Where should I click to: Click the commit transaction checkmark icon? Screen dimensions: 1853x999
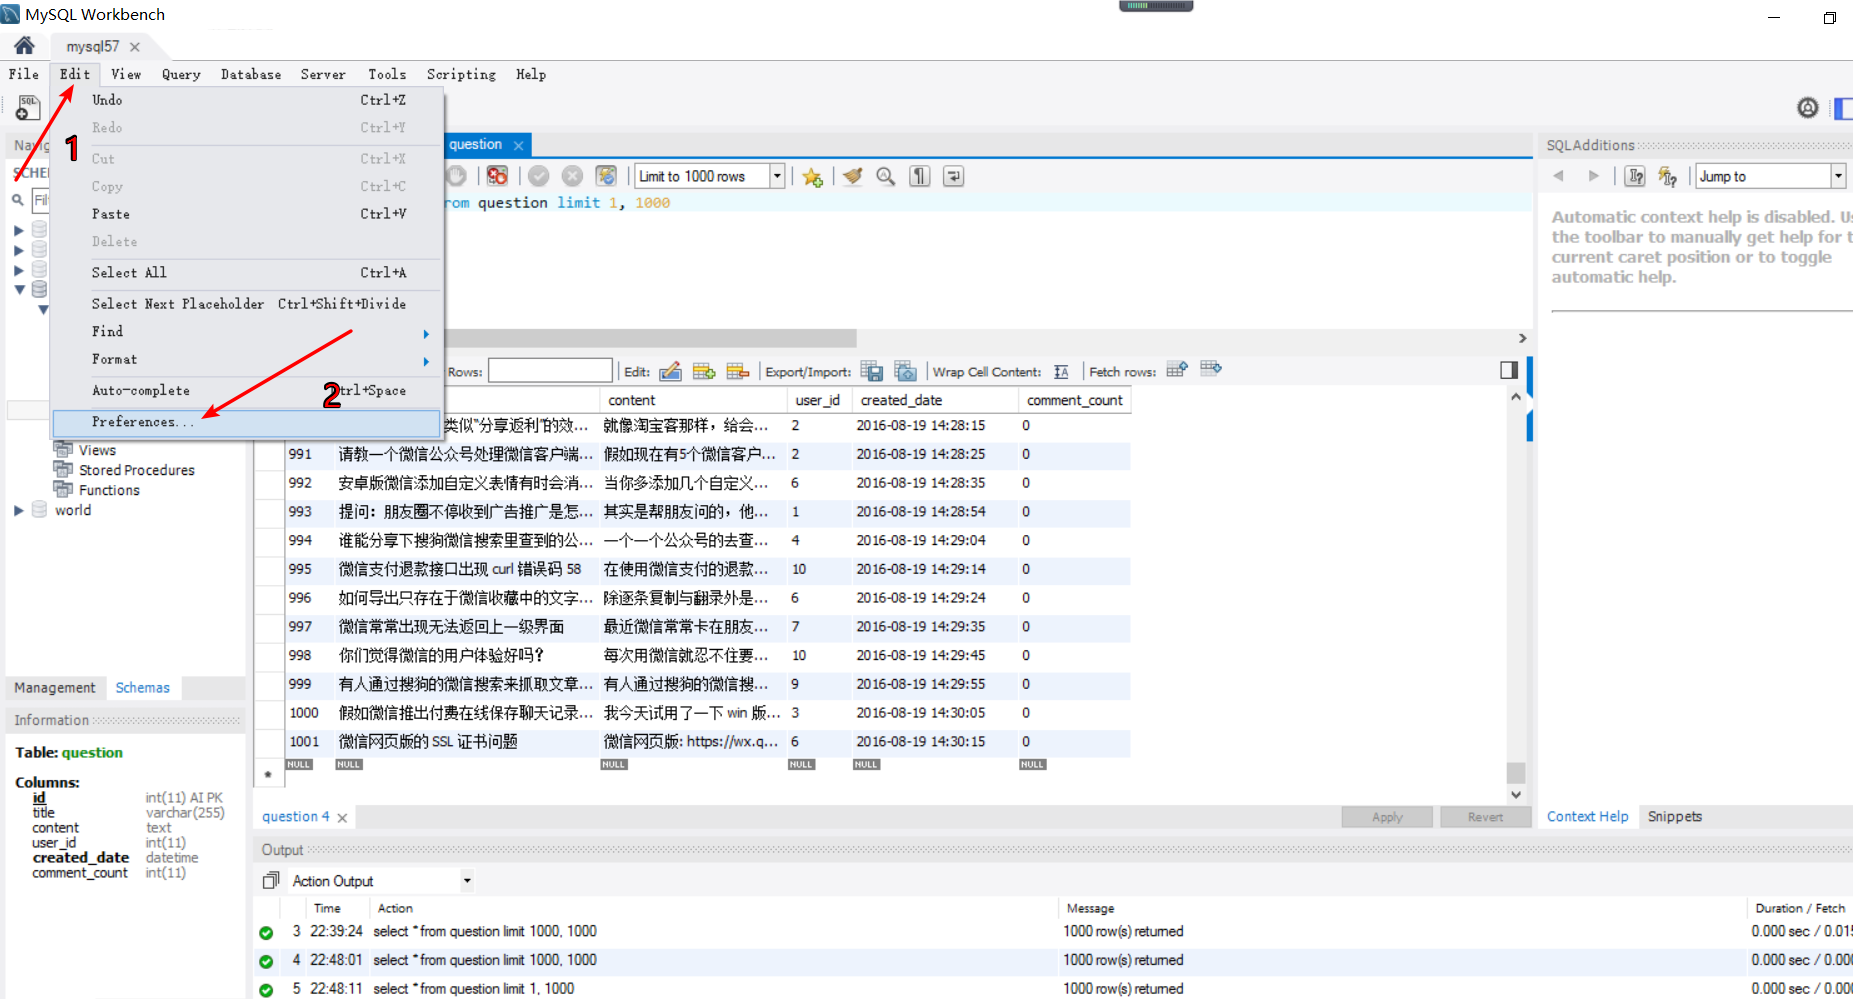click(539, 176)
